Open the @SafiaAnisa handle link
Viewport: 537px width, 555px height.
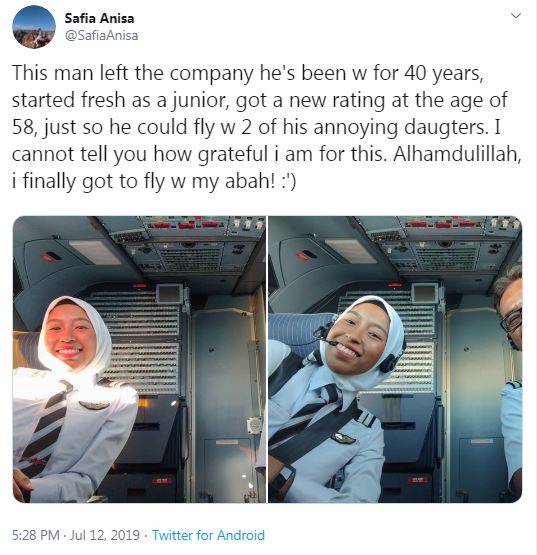[101, 35]
